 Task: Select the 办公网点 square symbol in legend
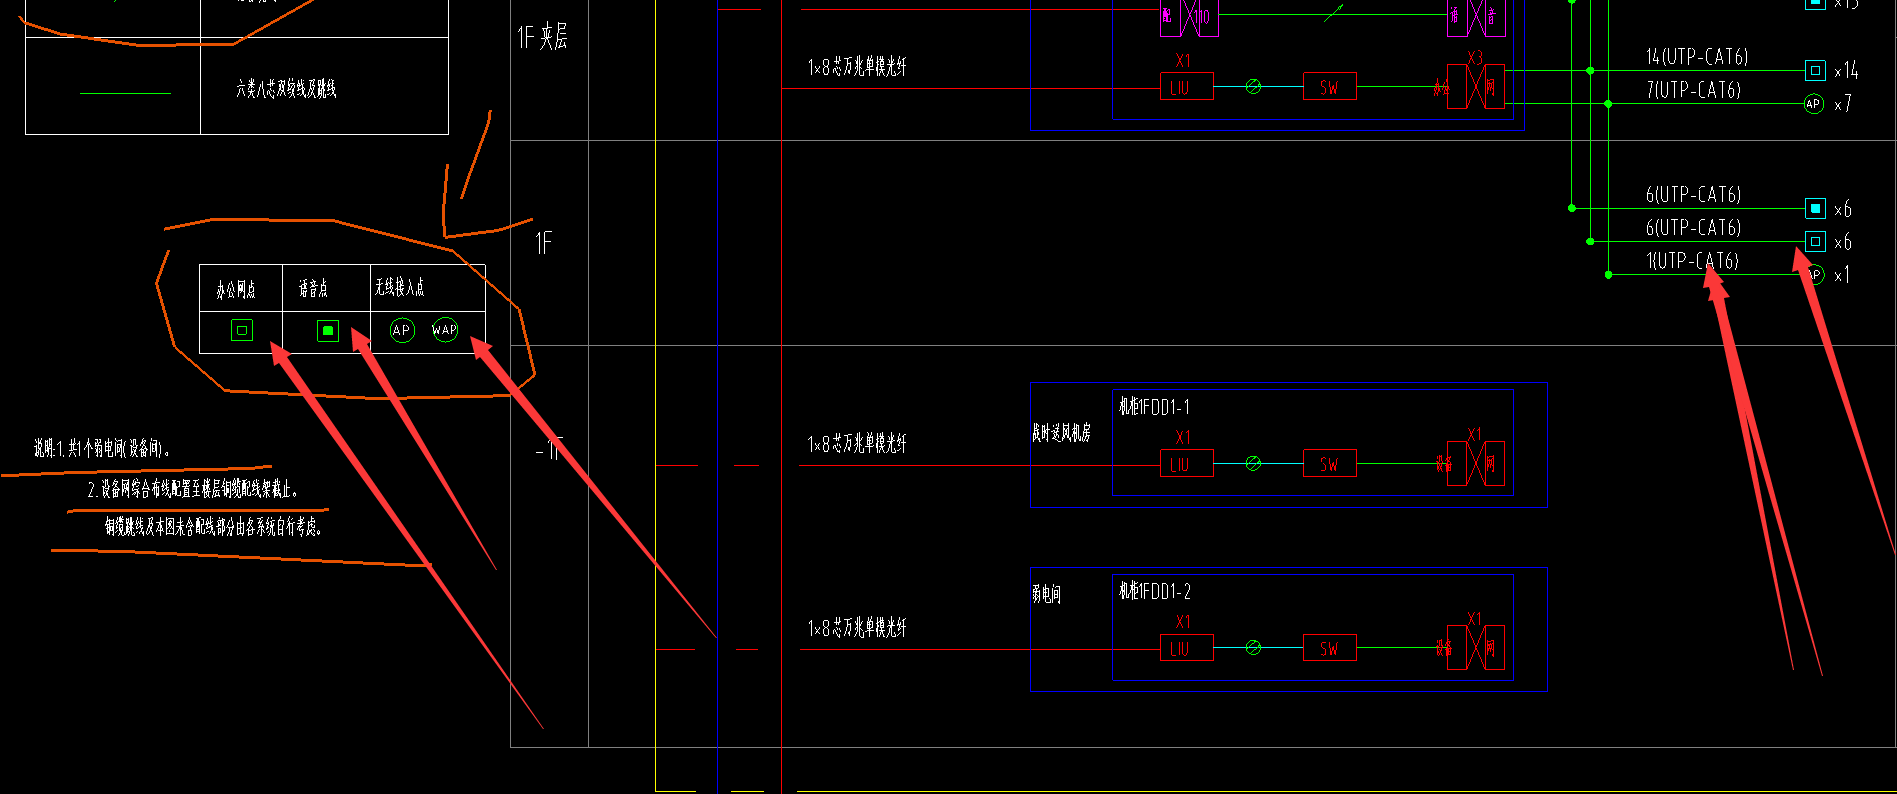pos(242,330)
